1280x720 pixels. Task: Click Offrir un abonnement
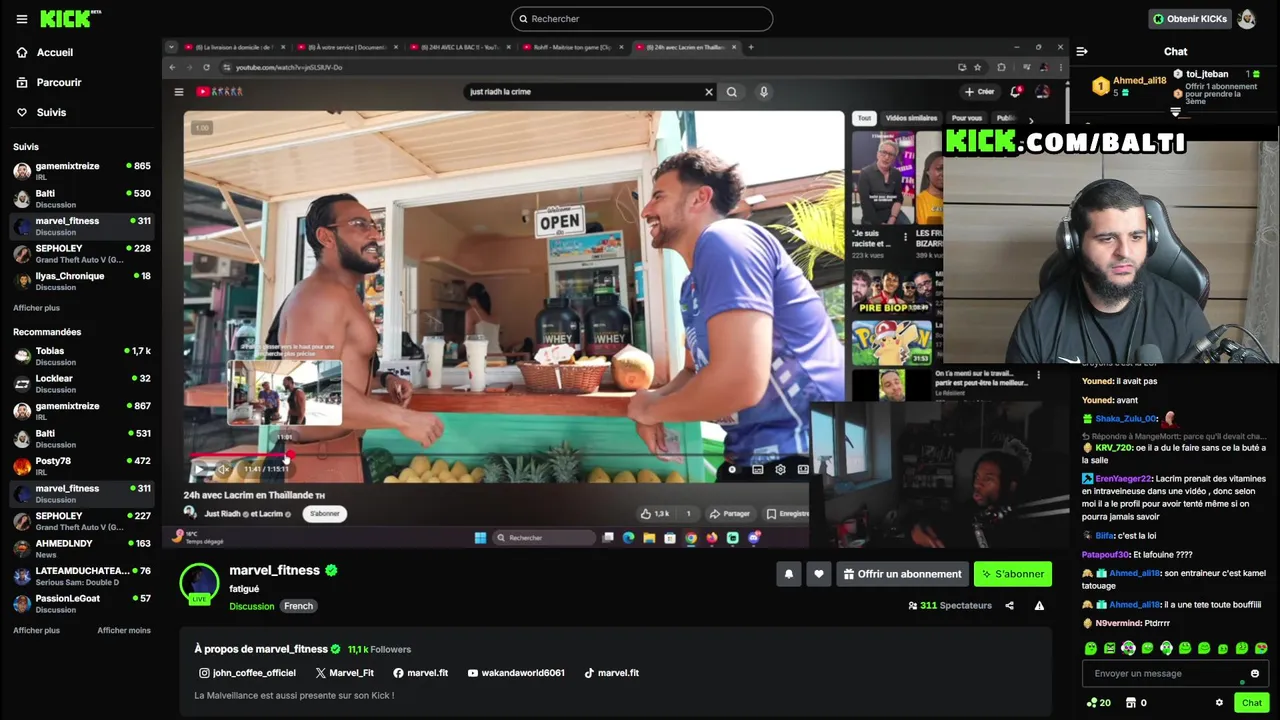[x=903, y=574]
